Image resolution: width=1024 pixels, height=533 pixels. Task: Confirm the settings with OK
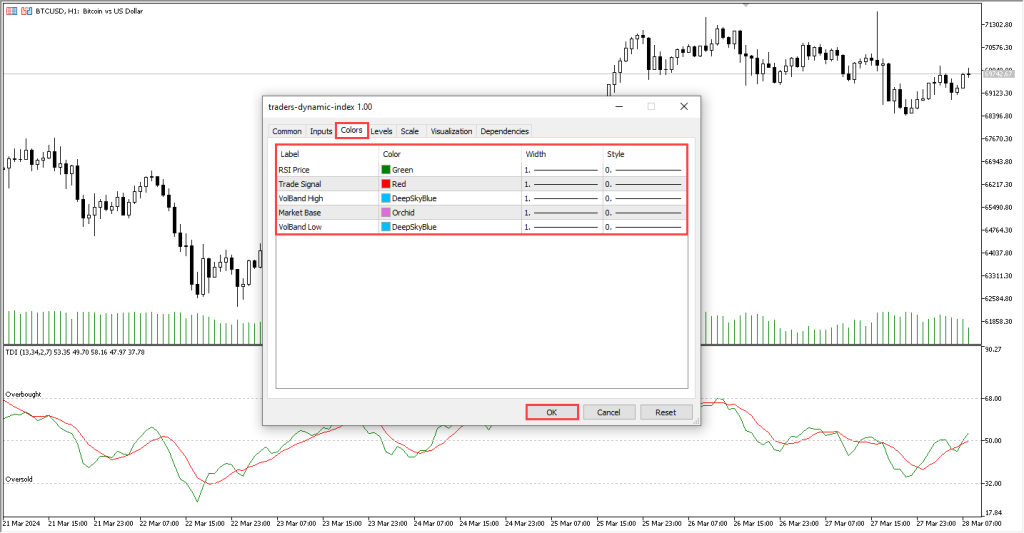pos(552,412)
